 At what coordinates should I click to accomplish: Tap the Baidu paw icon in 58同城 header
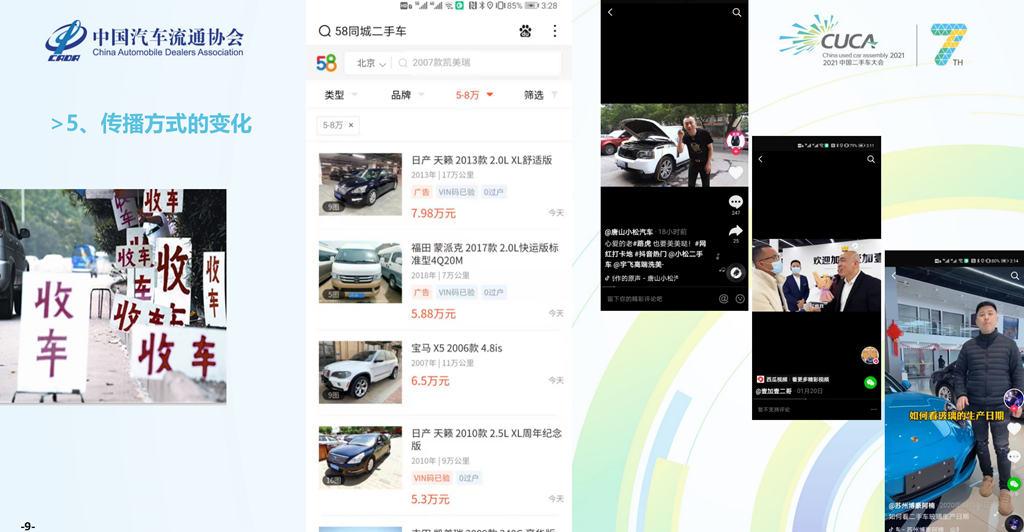click(525, 31)
